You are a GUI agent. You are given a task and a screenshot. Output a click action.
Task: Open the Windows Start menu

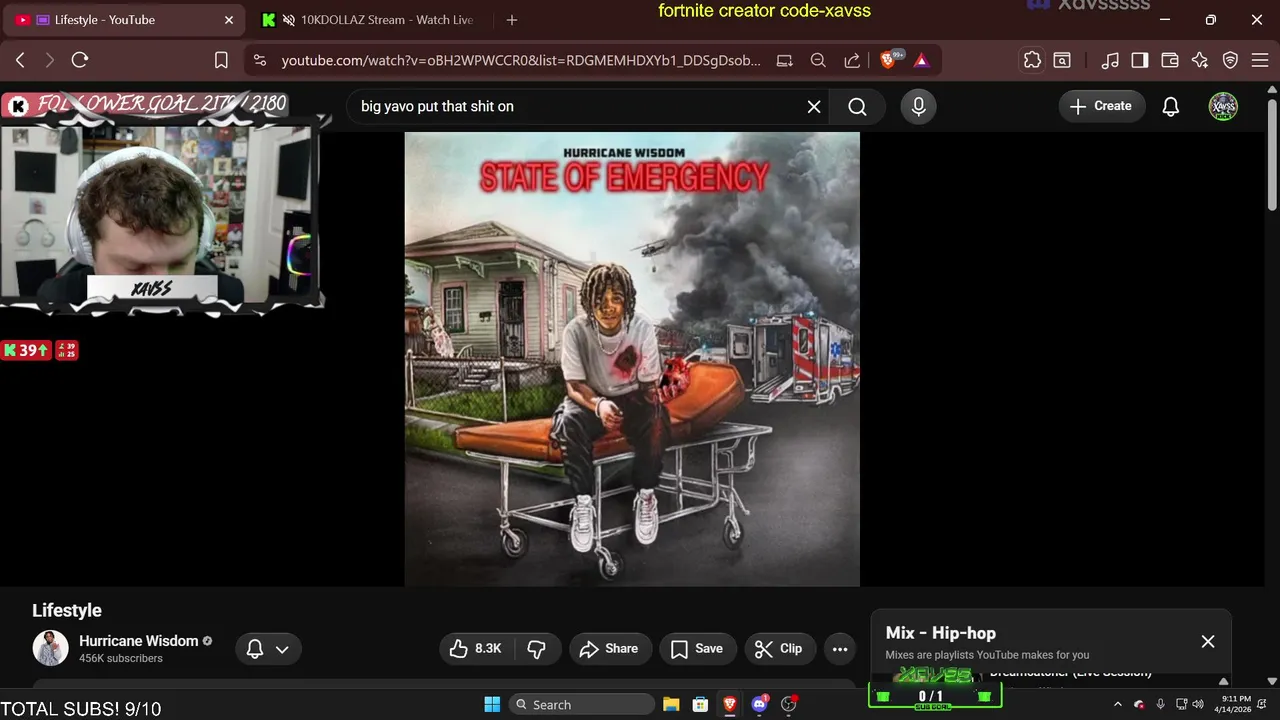[492, 704]
